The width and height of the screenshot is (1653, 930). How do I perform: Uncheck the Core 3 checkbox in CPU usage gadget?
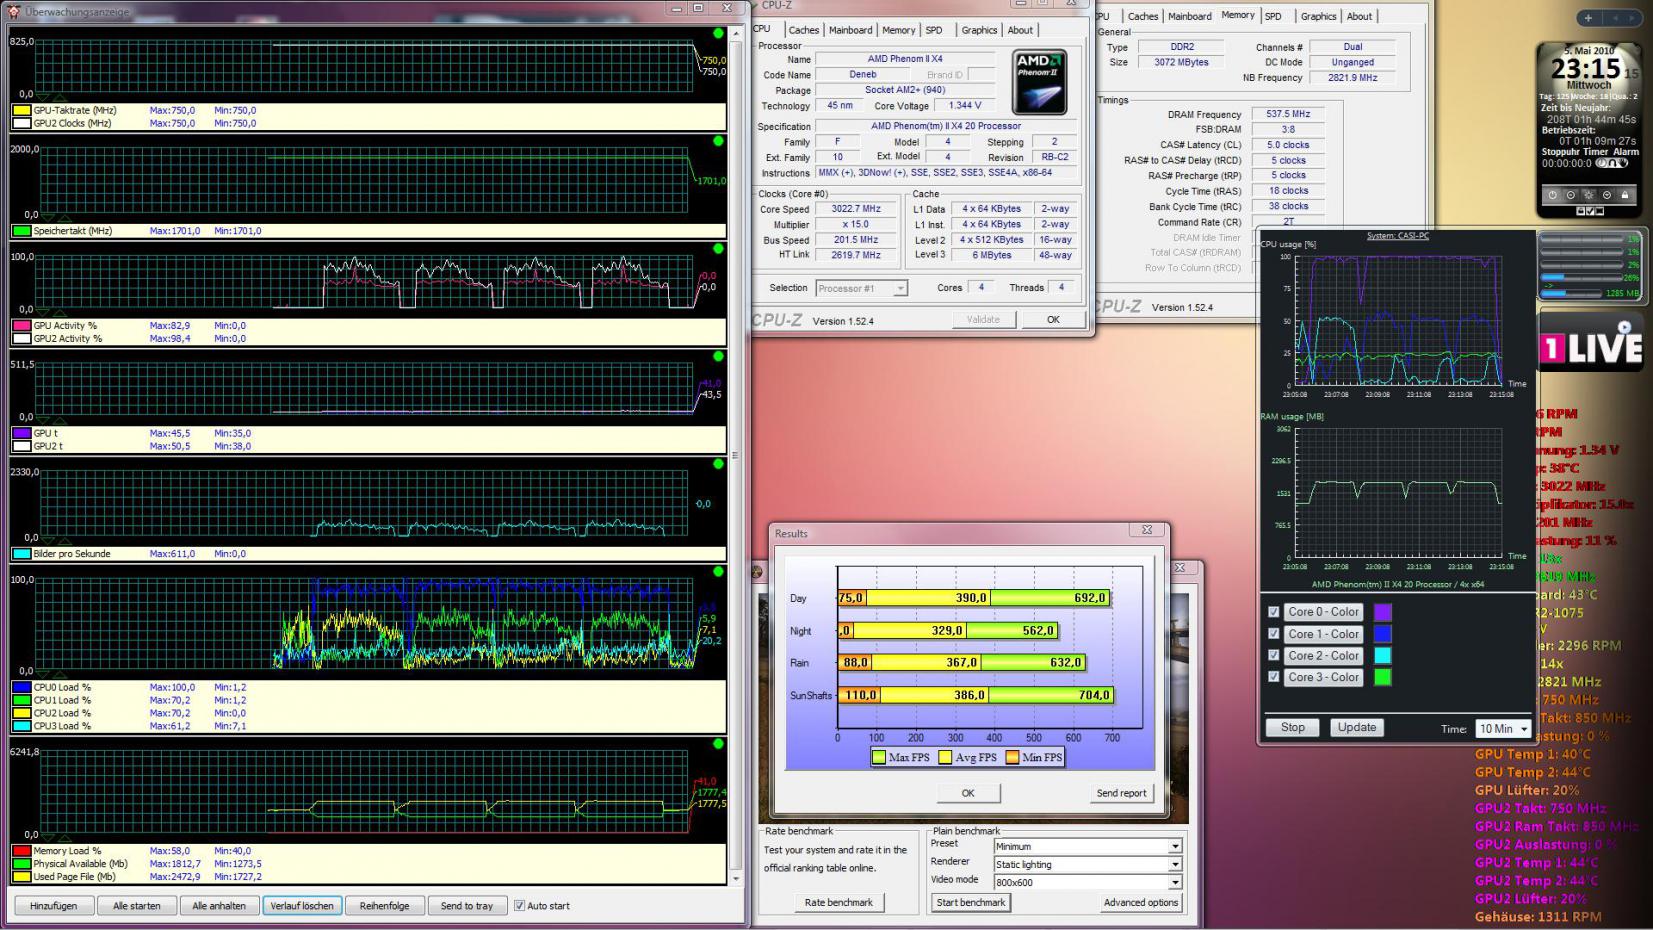[1273, 677]
